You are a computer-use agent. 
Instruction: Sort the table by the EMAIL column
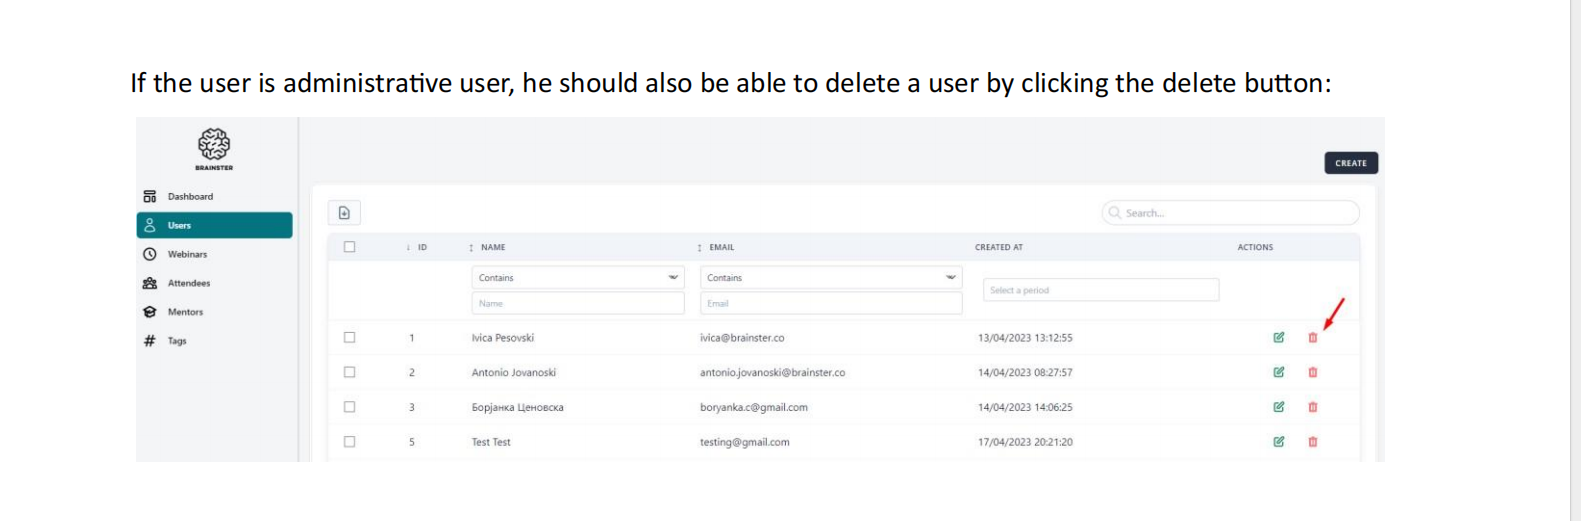pos(721,247)
